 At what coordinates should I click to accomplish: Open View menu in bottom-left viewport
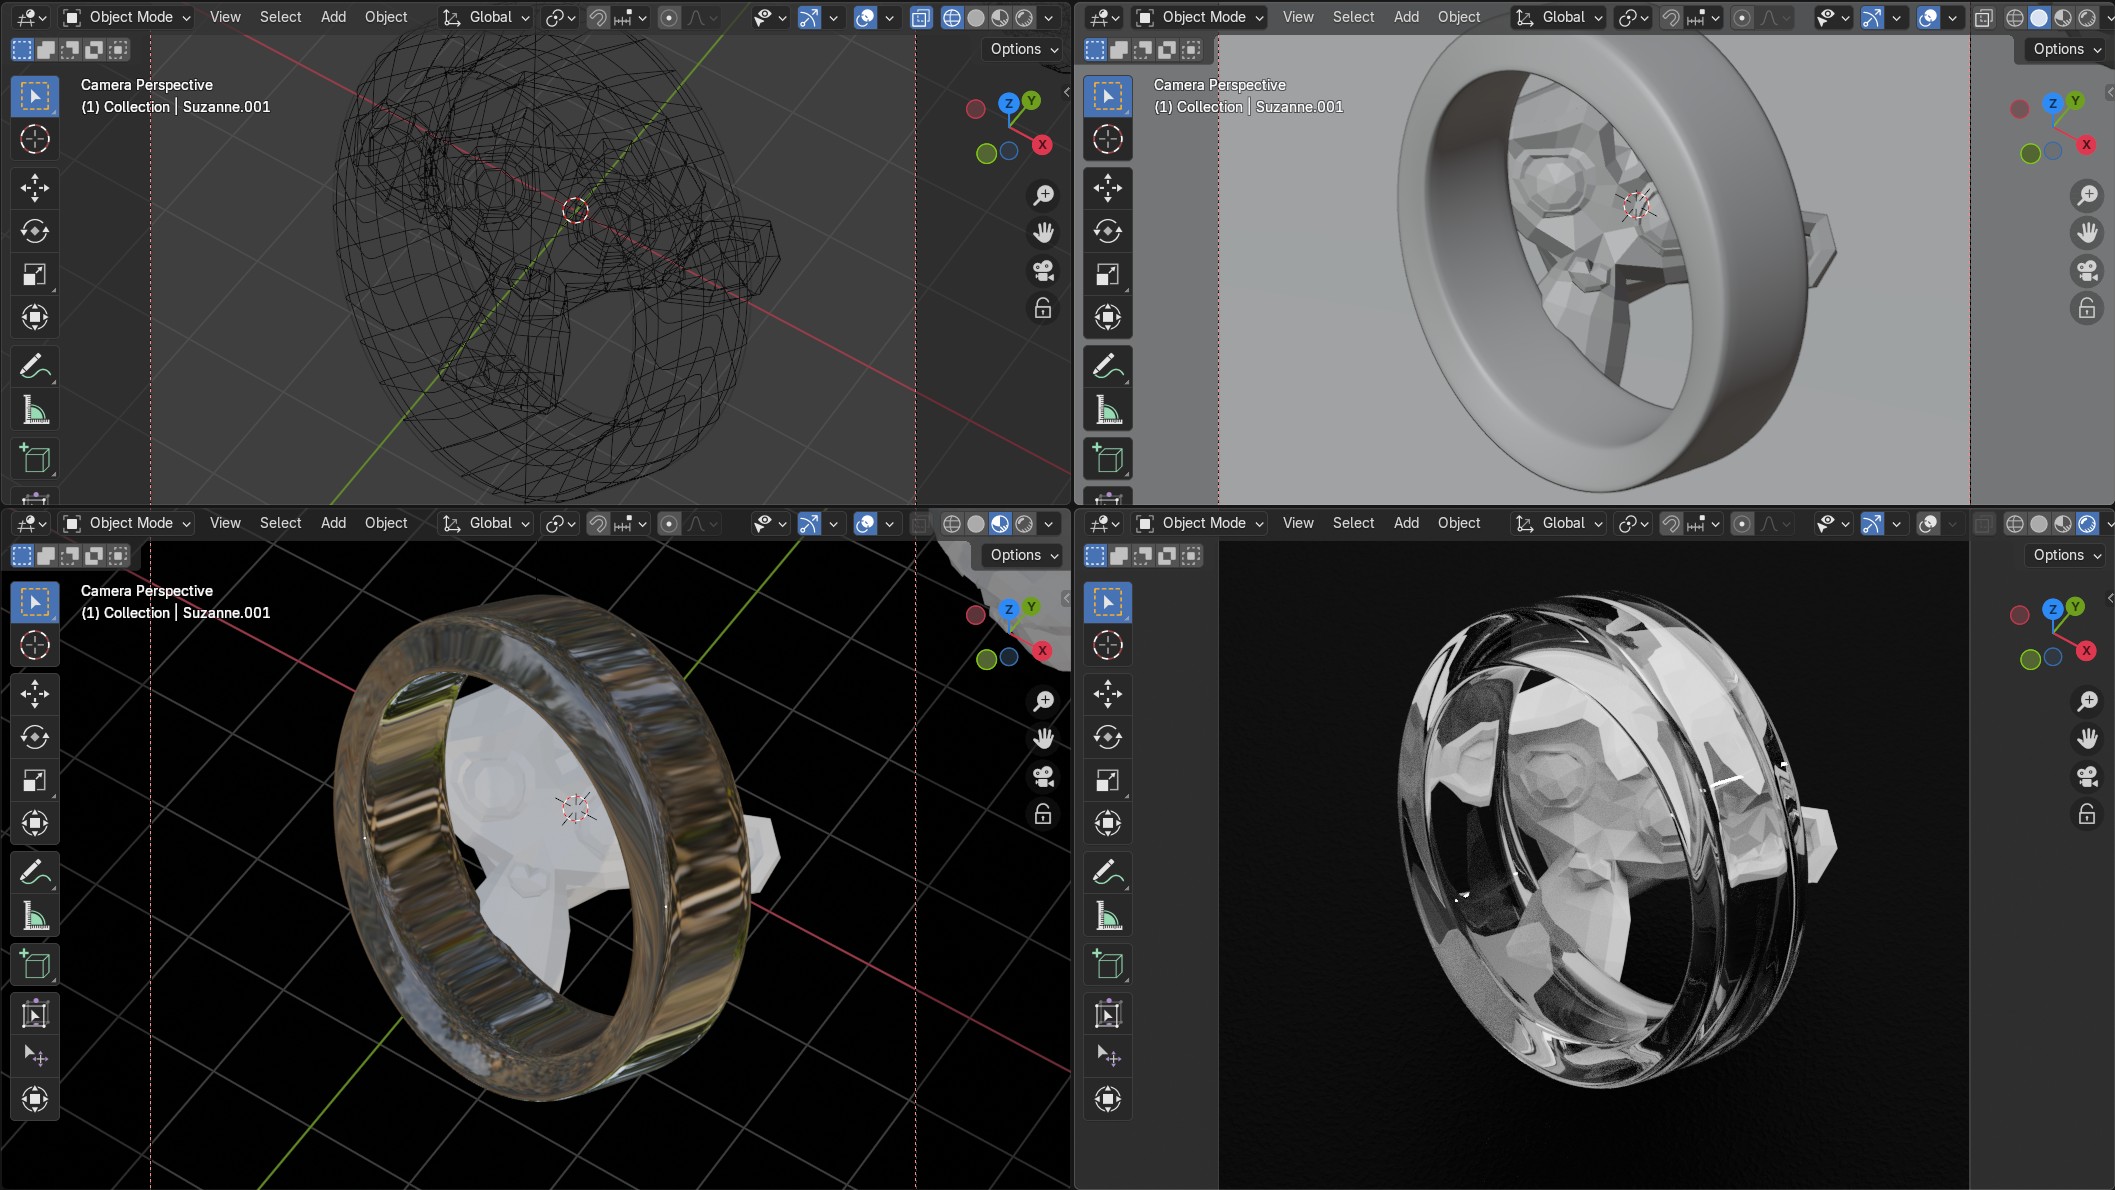point(225,523)
